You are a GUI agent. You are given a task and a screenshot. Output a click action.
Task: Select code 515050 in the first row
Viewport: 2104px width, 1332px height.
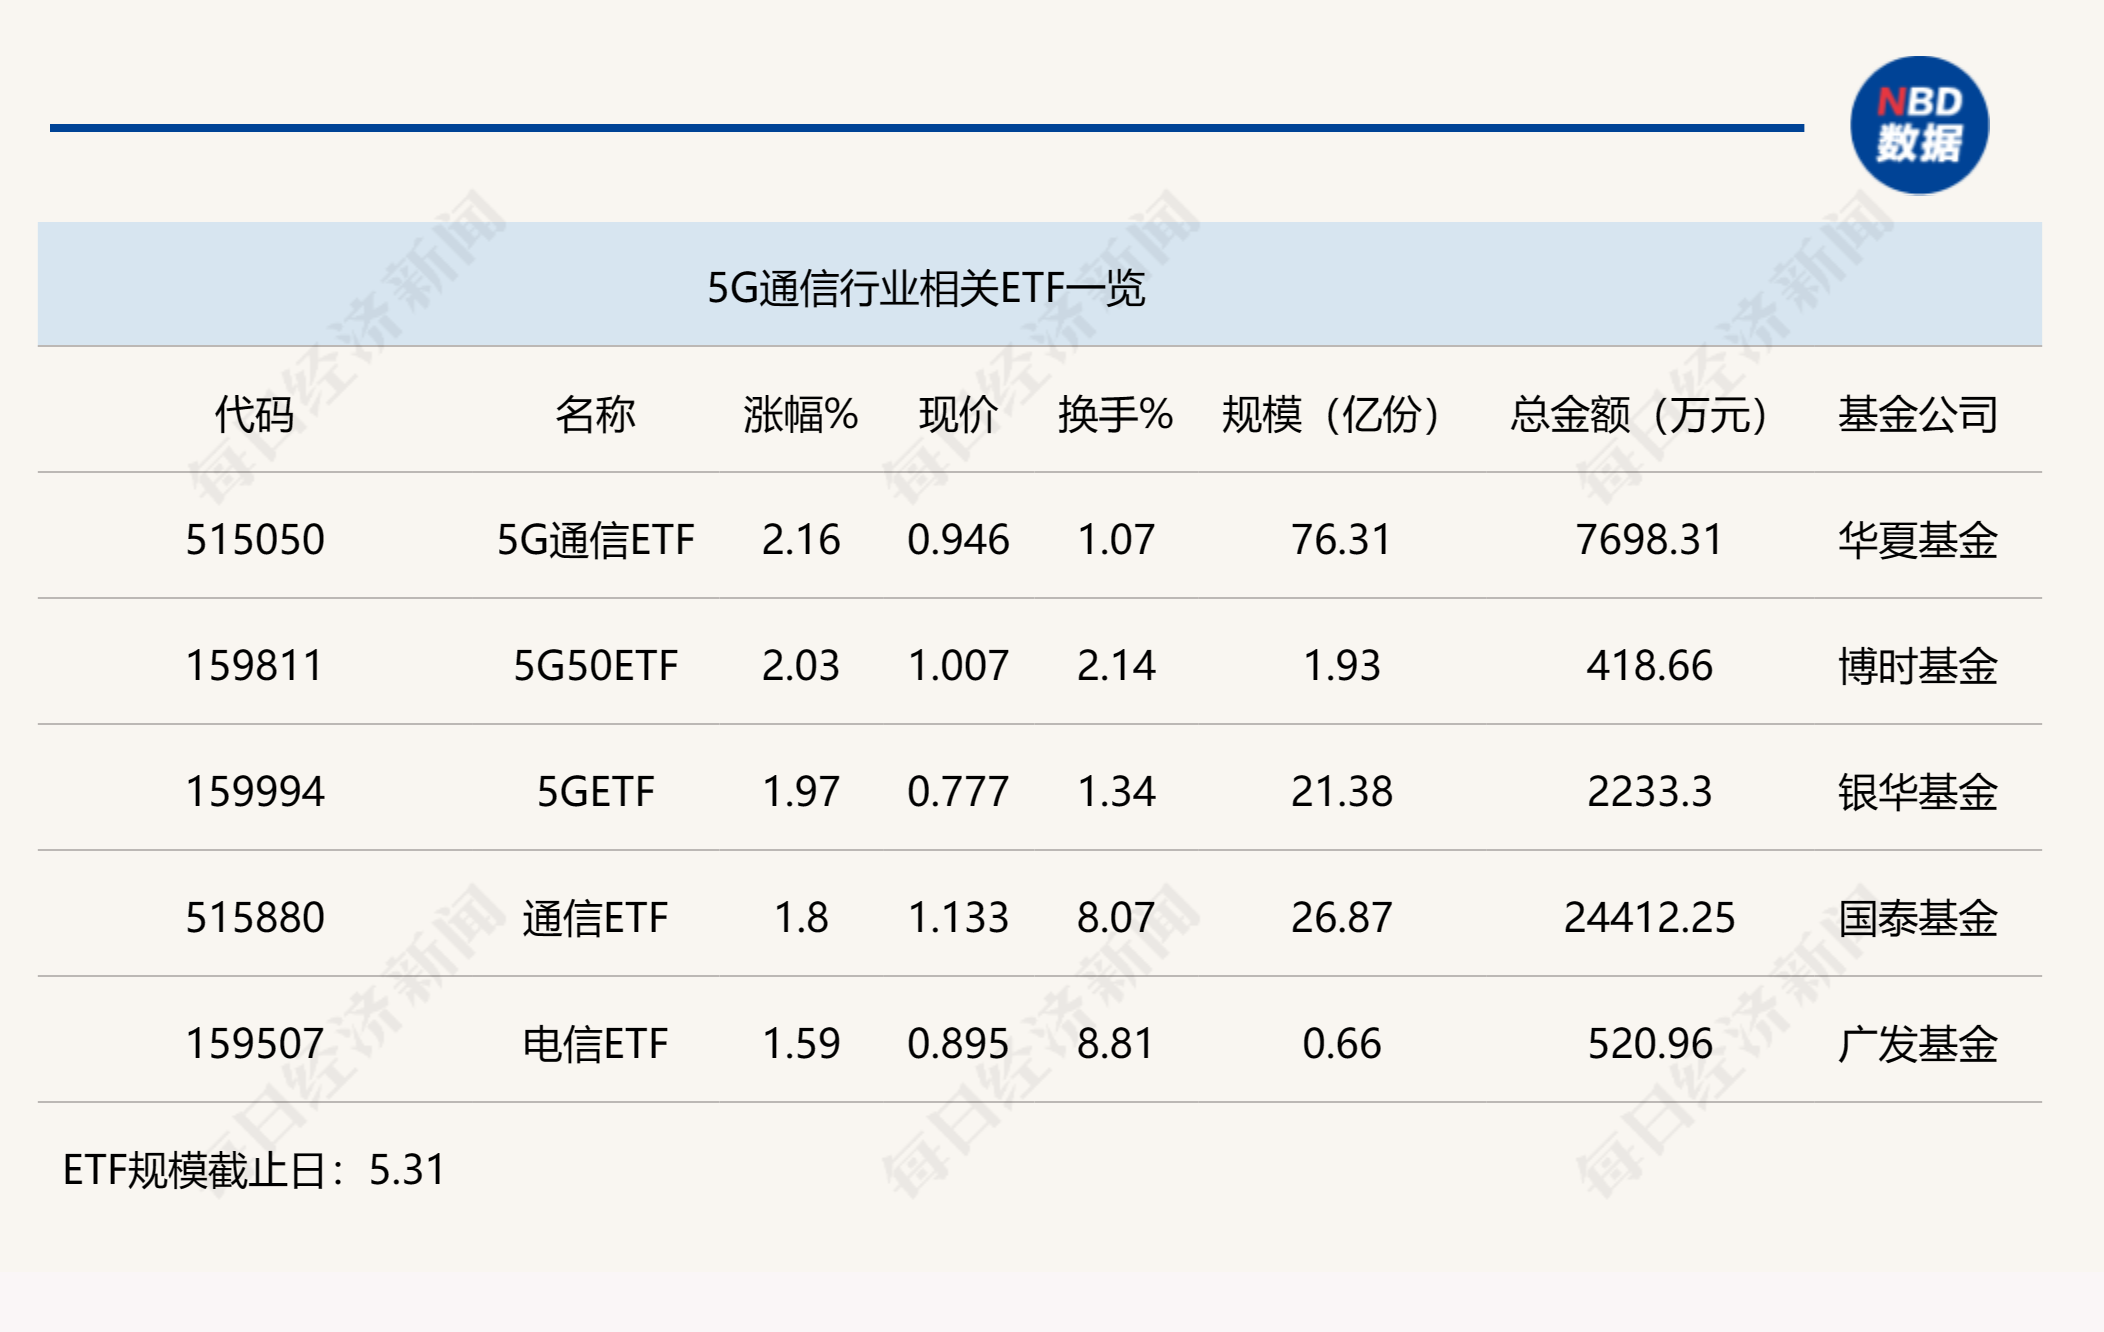pos(255,540)
